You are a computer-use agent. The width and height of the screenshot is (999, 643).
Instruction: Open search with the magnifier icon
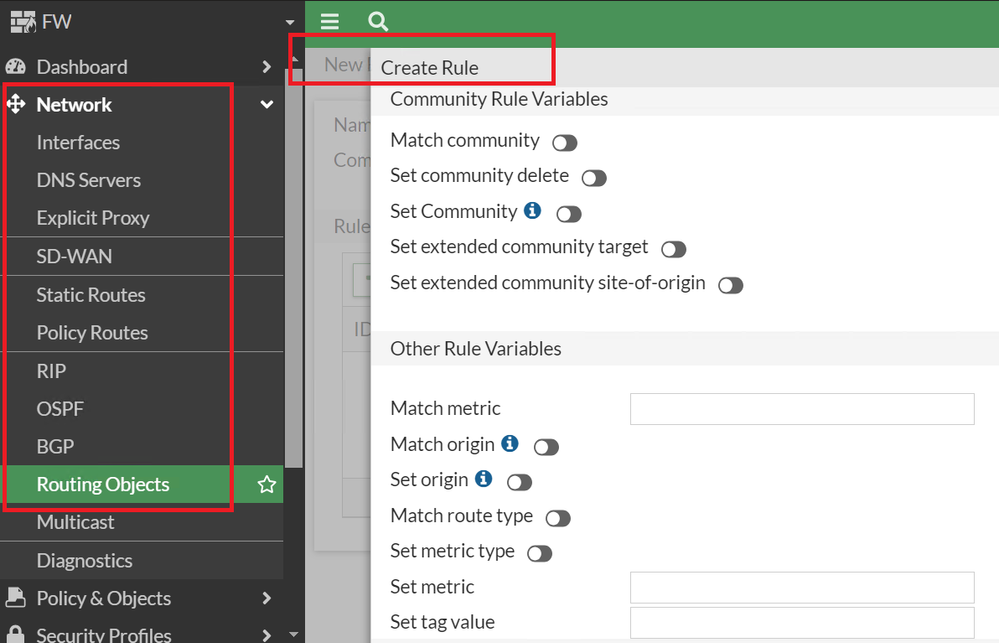[x=377, y=21]
